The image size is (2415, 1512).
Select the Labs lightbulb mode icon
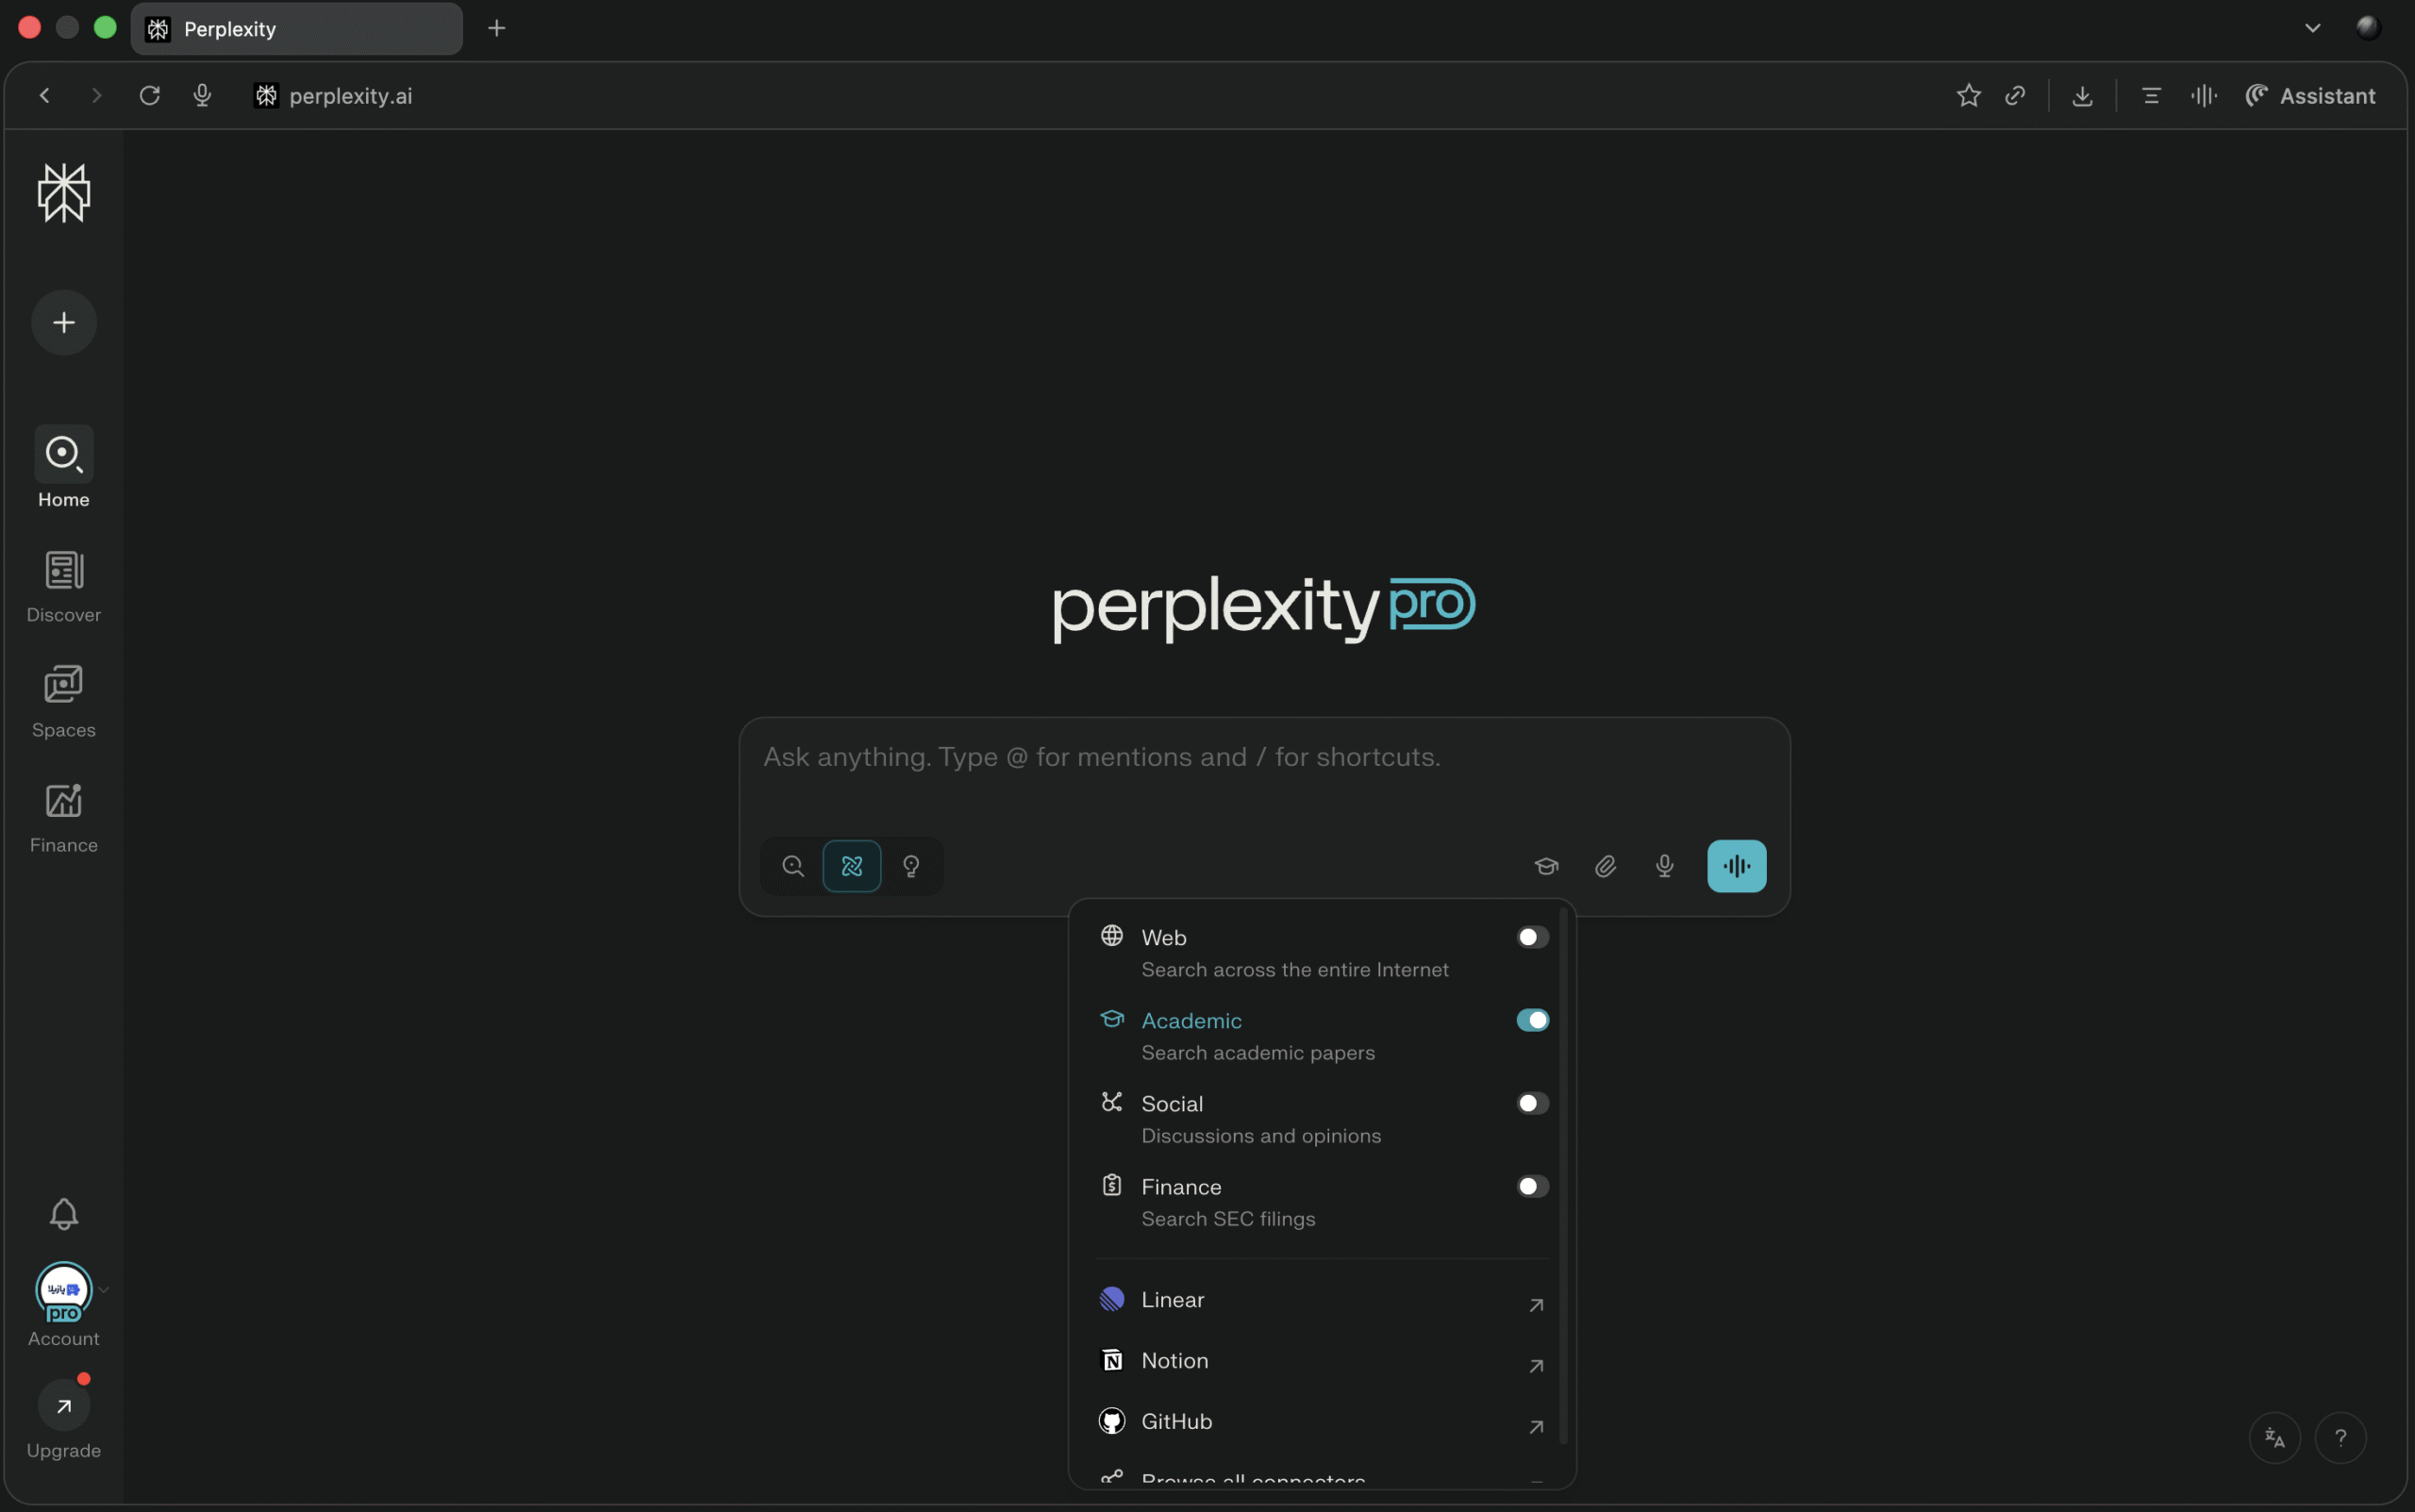(911, 866)
